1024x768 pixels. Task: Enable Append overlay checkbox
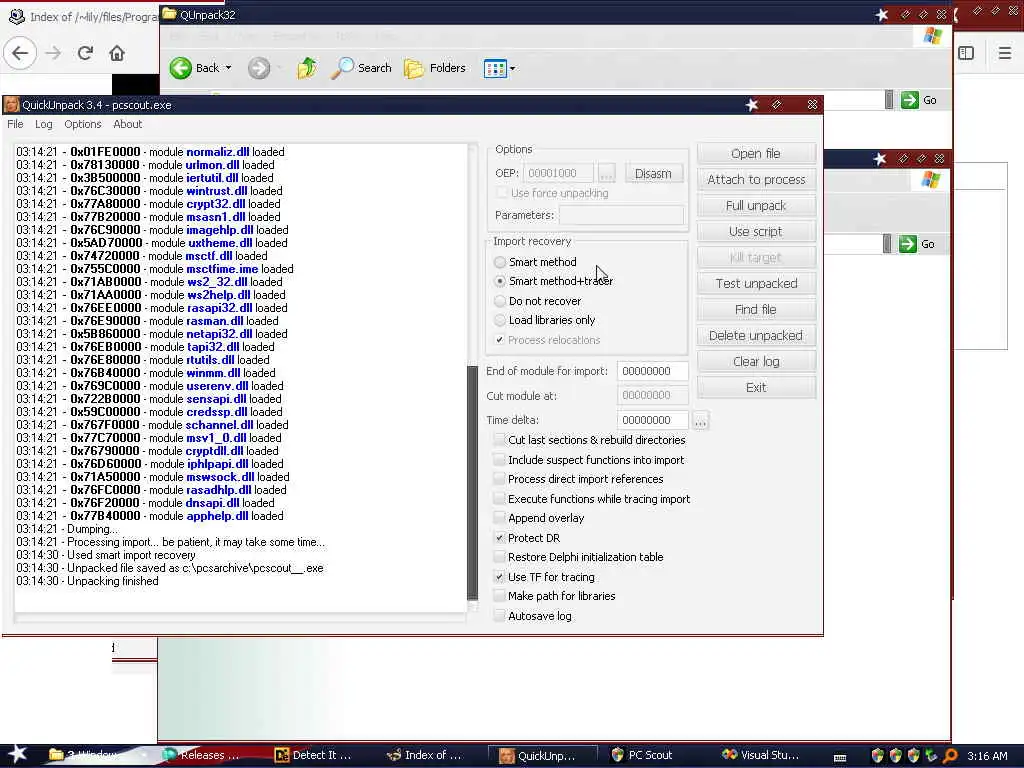click(x=500, y=518)
